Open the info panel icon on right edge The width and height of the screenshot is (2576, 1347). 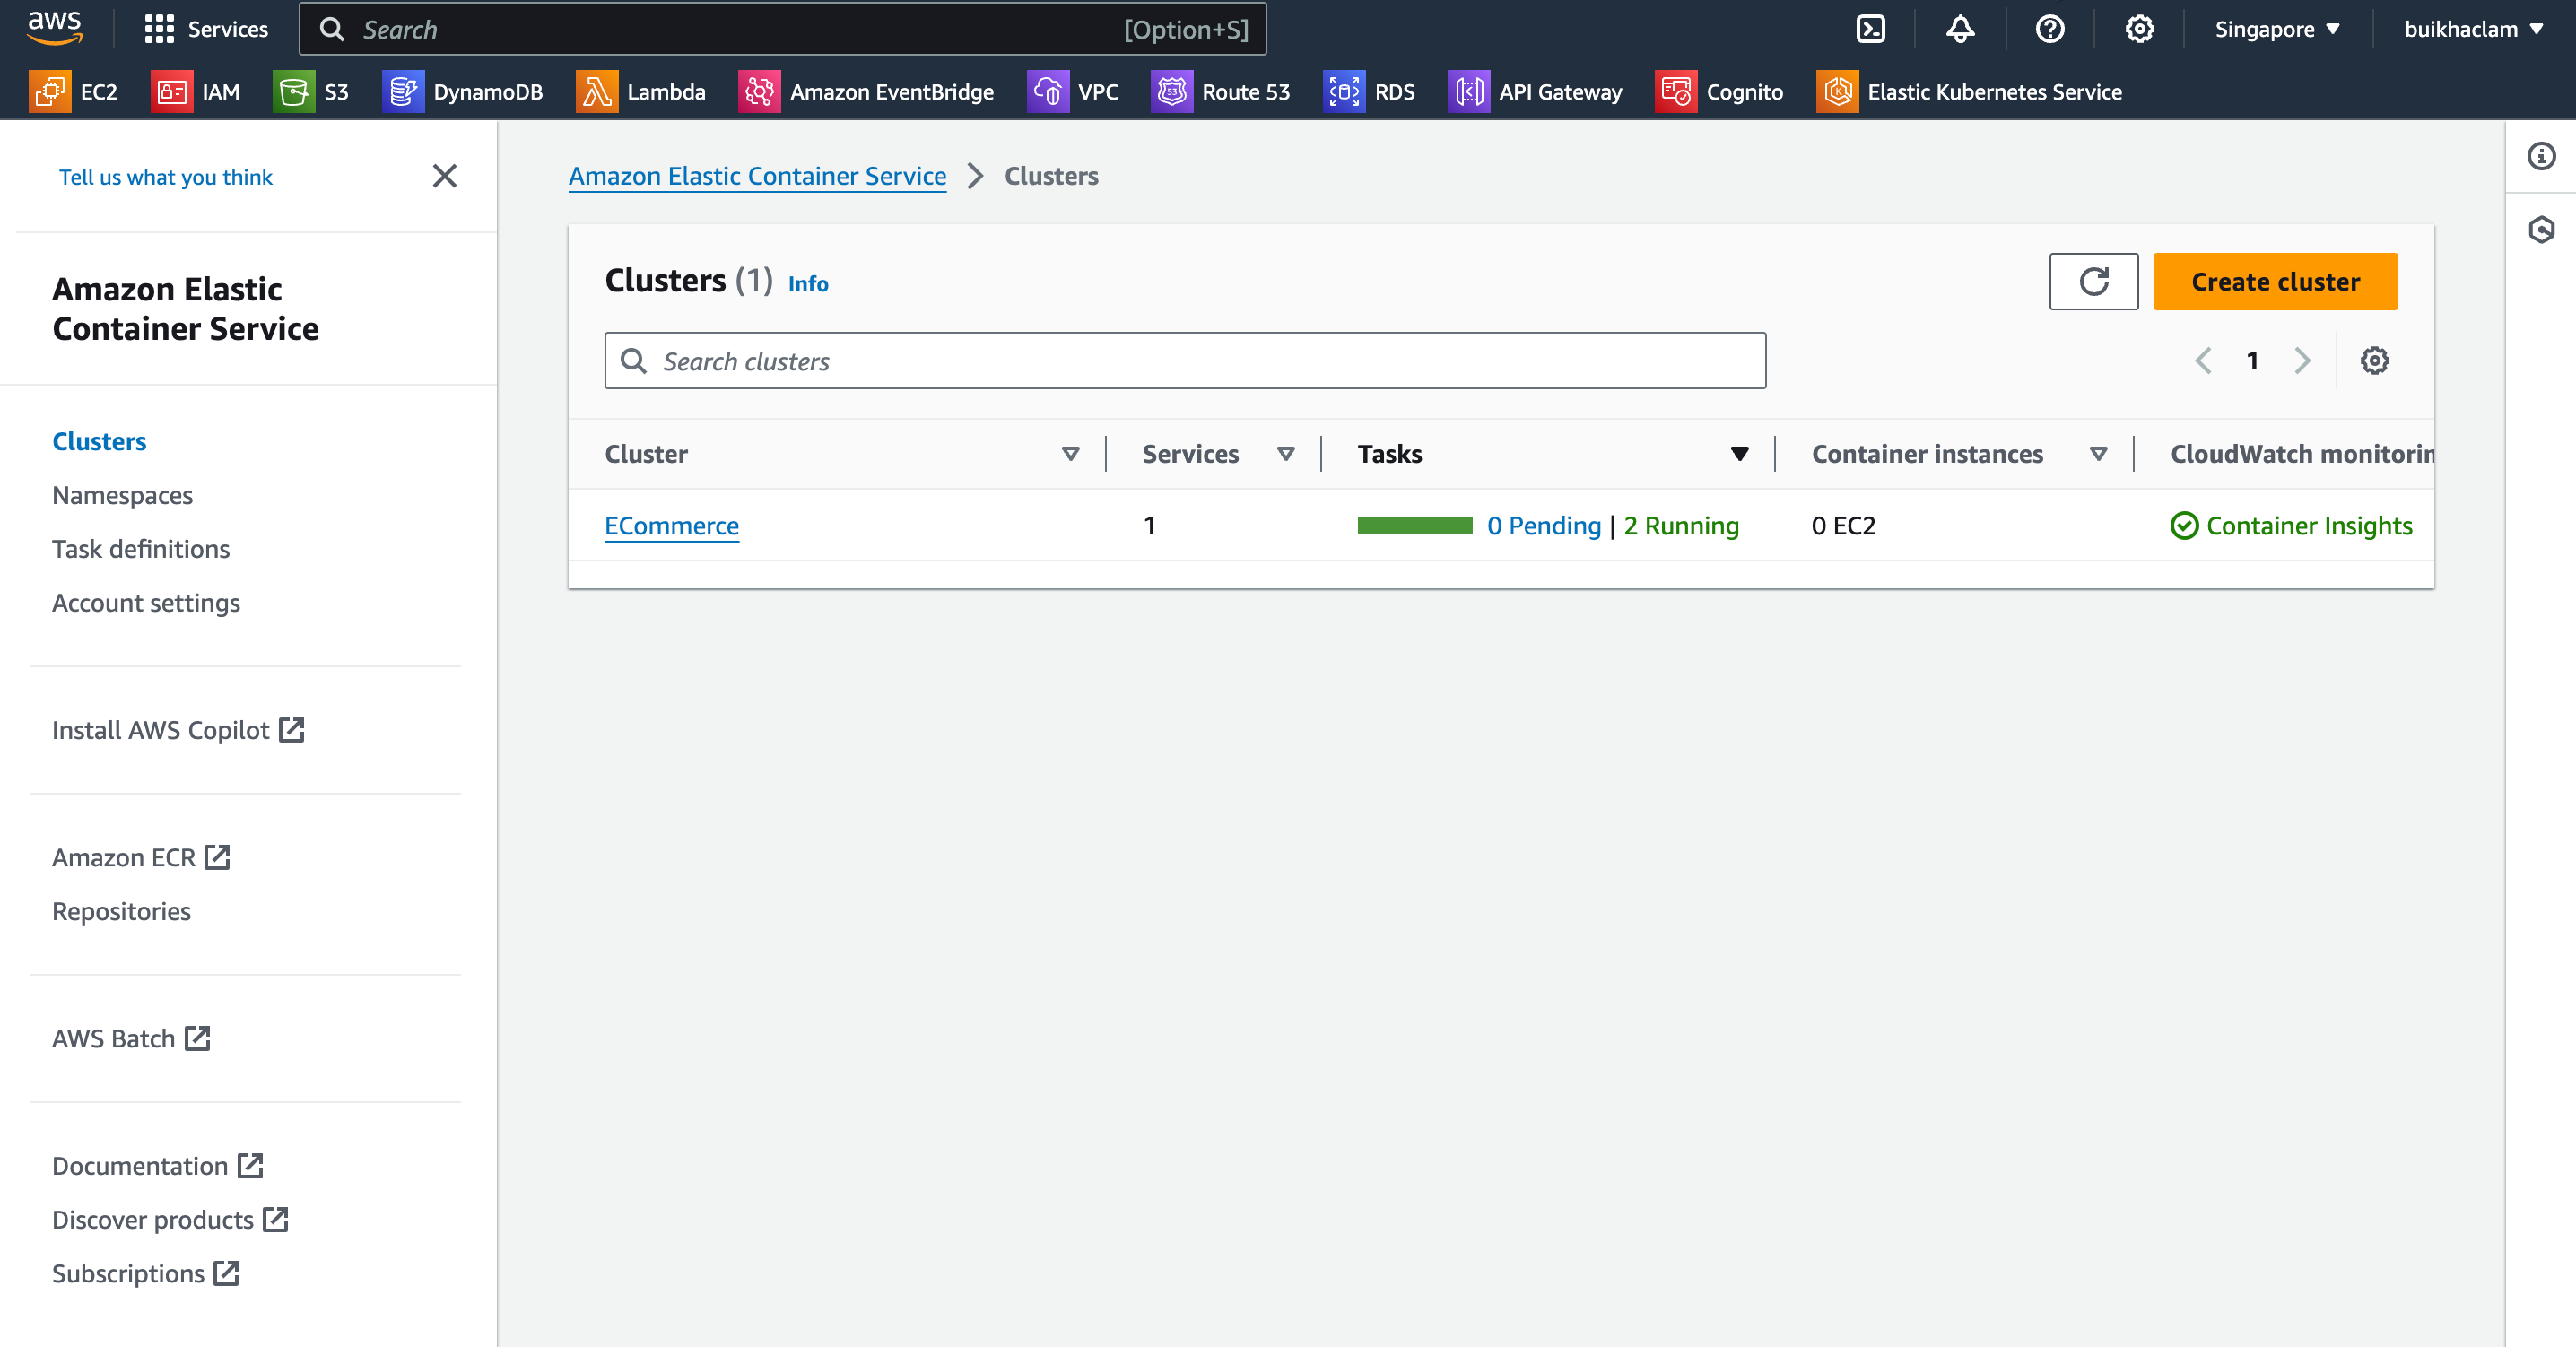tap(2541, 156)
